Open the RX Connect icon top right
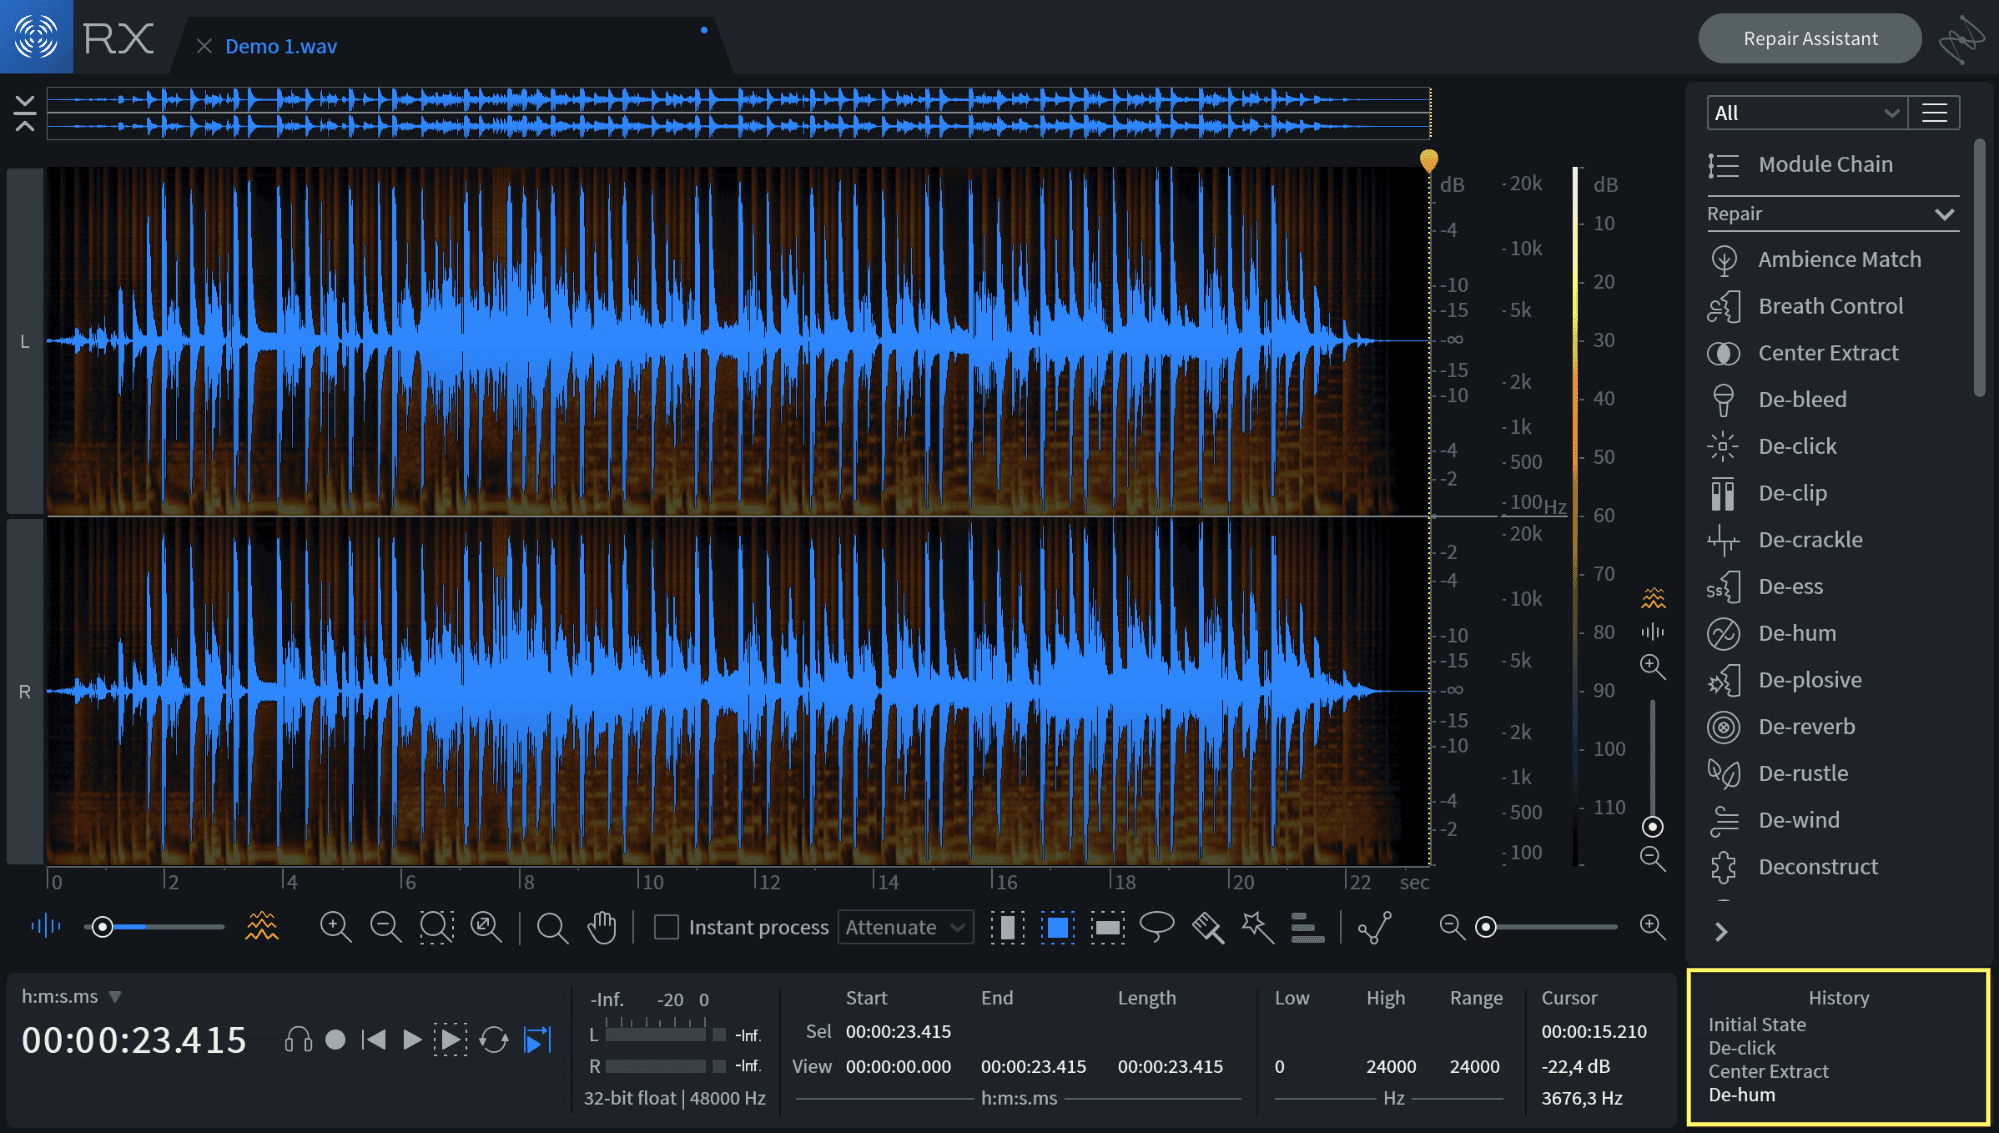The height and width of the screenshot is (1133, 1999). click(x=1962, y=39)
